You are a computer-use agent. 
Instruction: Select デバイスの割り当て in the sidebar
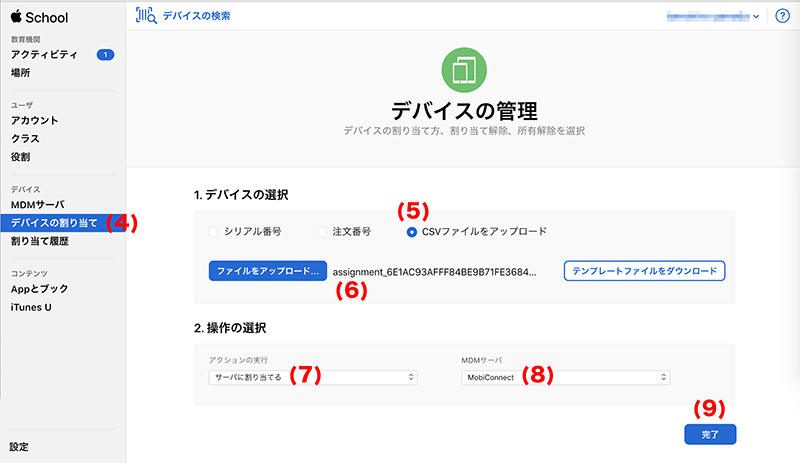pyautogui.click(x=63, y=223)
